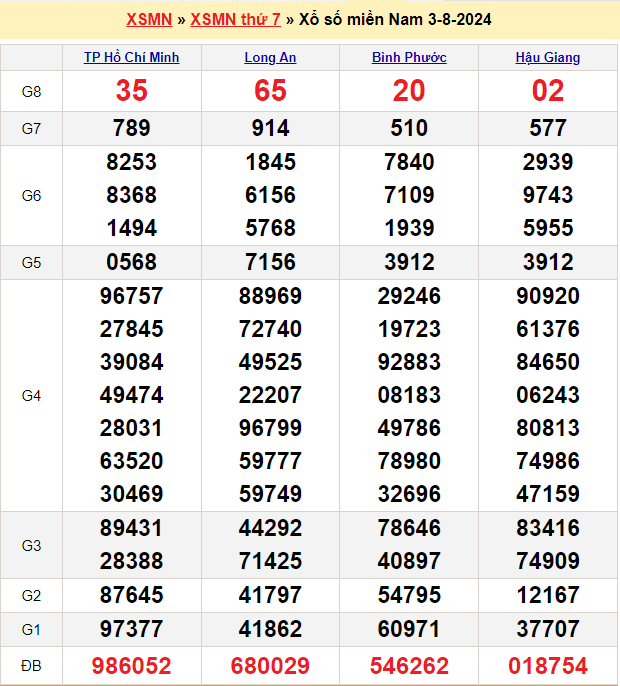Click Bình Phước special prize 546262
The height and width of the screenshot is (686, 620).
tap(409, 665)
